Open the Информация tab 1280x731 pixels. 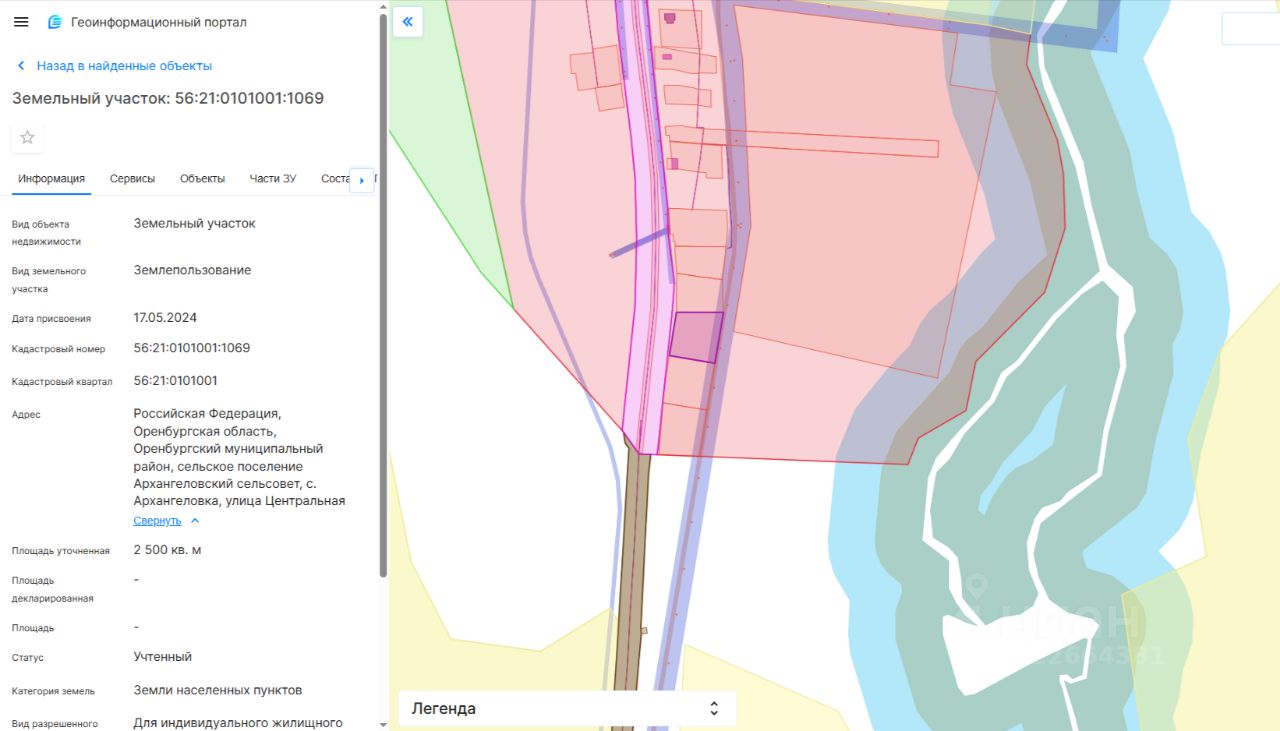[x=51, y=179]
